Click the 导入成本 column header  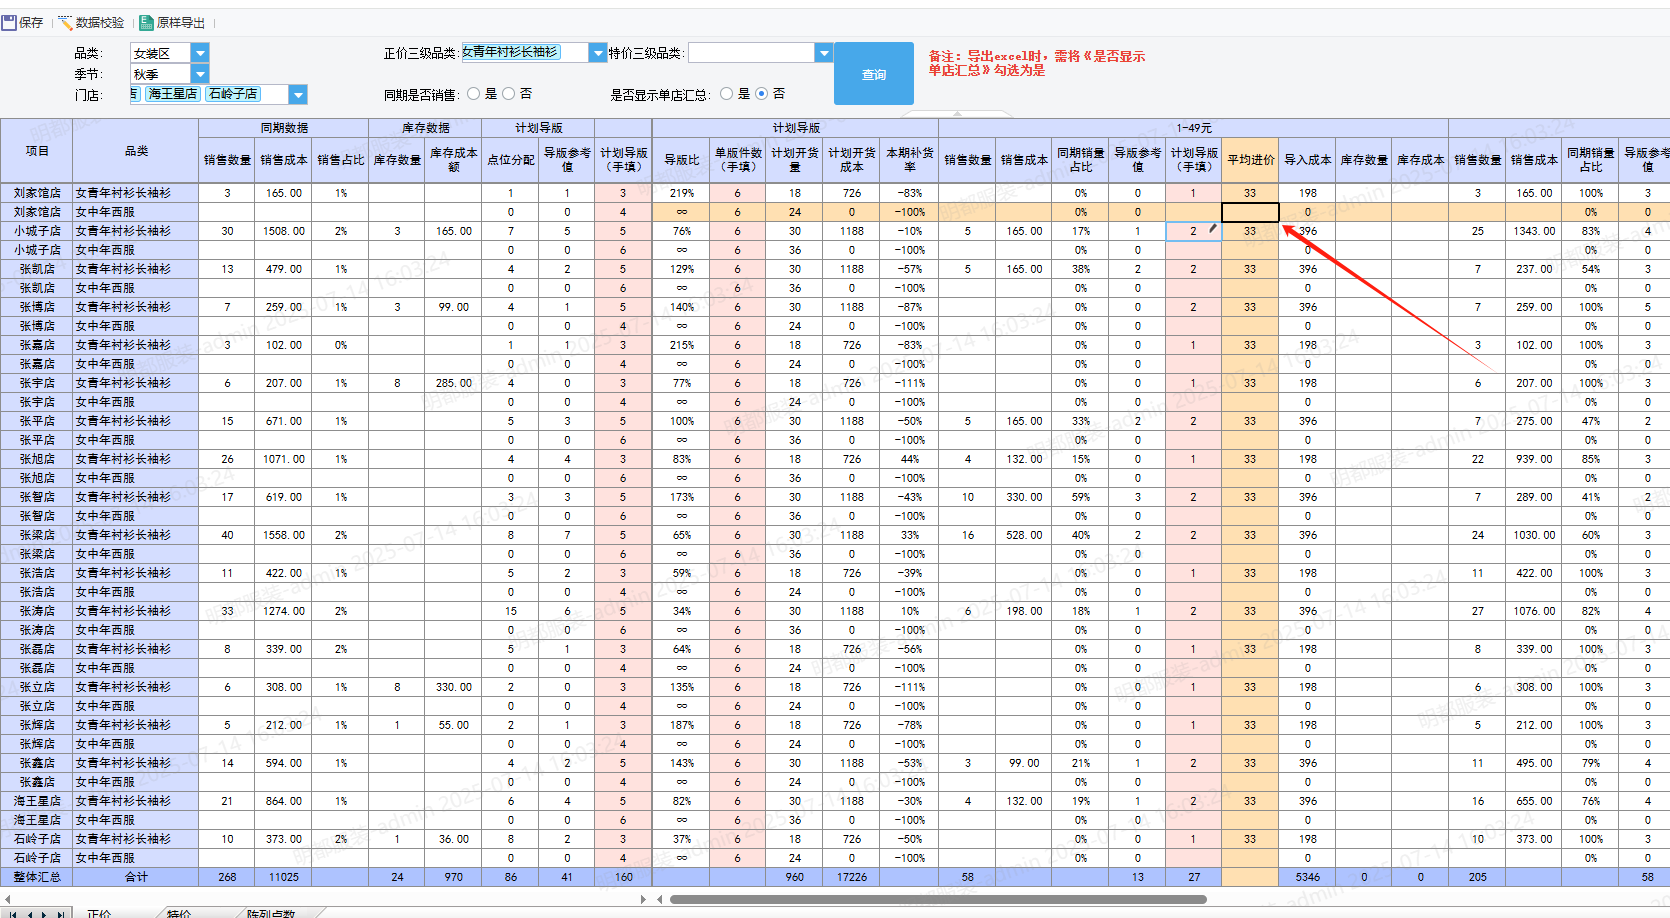coord(1307,160)
